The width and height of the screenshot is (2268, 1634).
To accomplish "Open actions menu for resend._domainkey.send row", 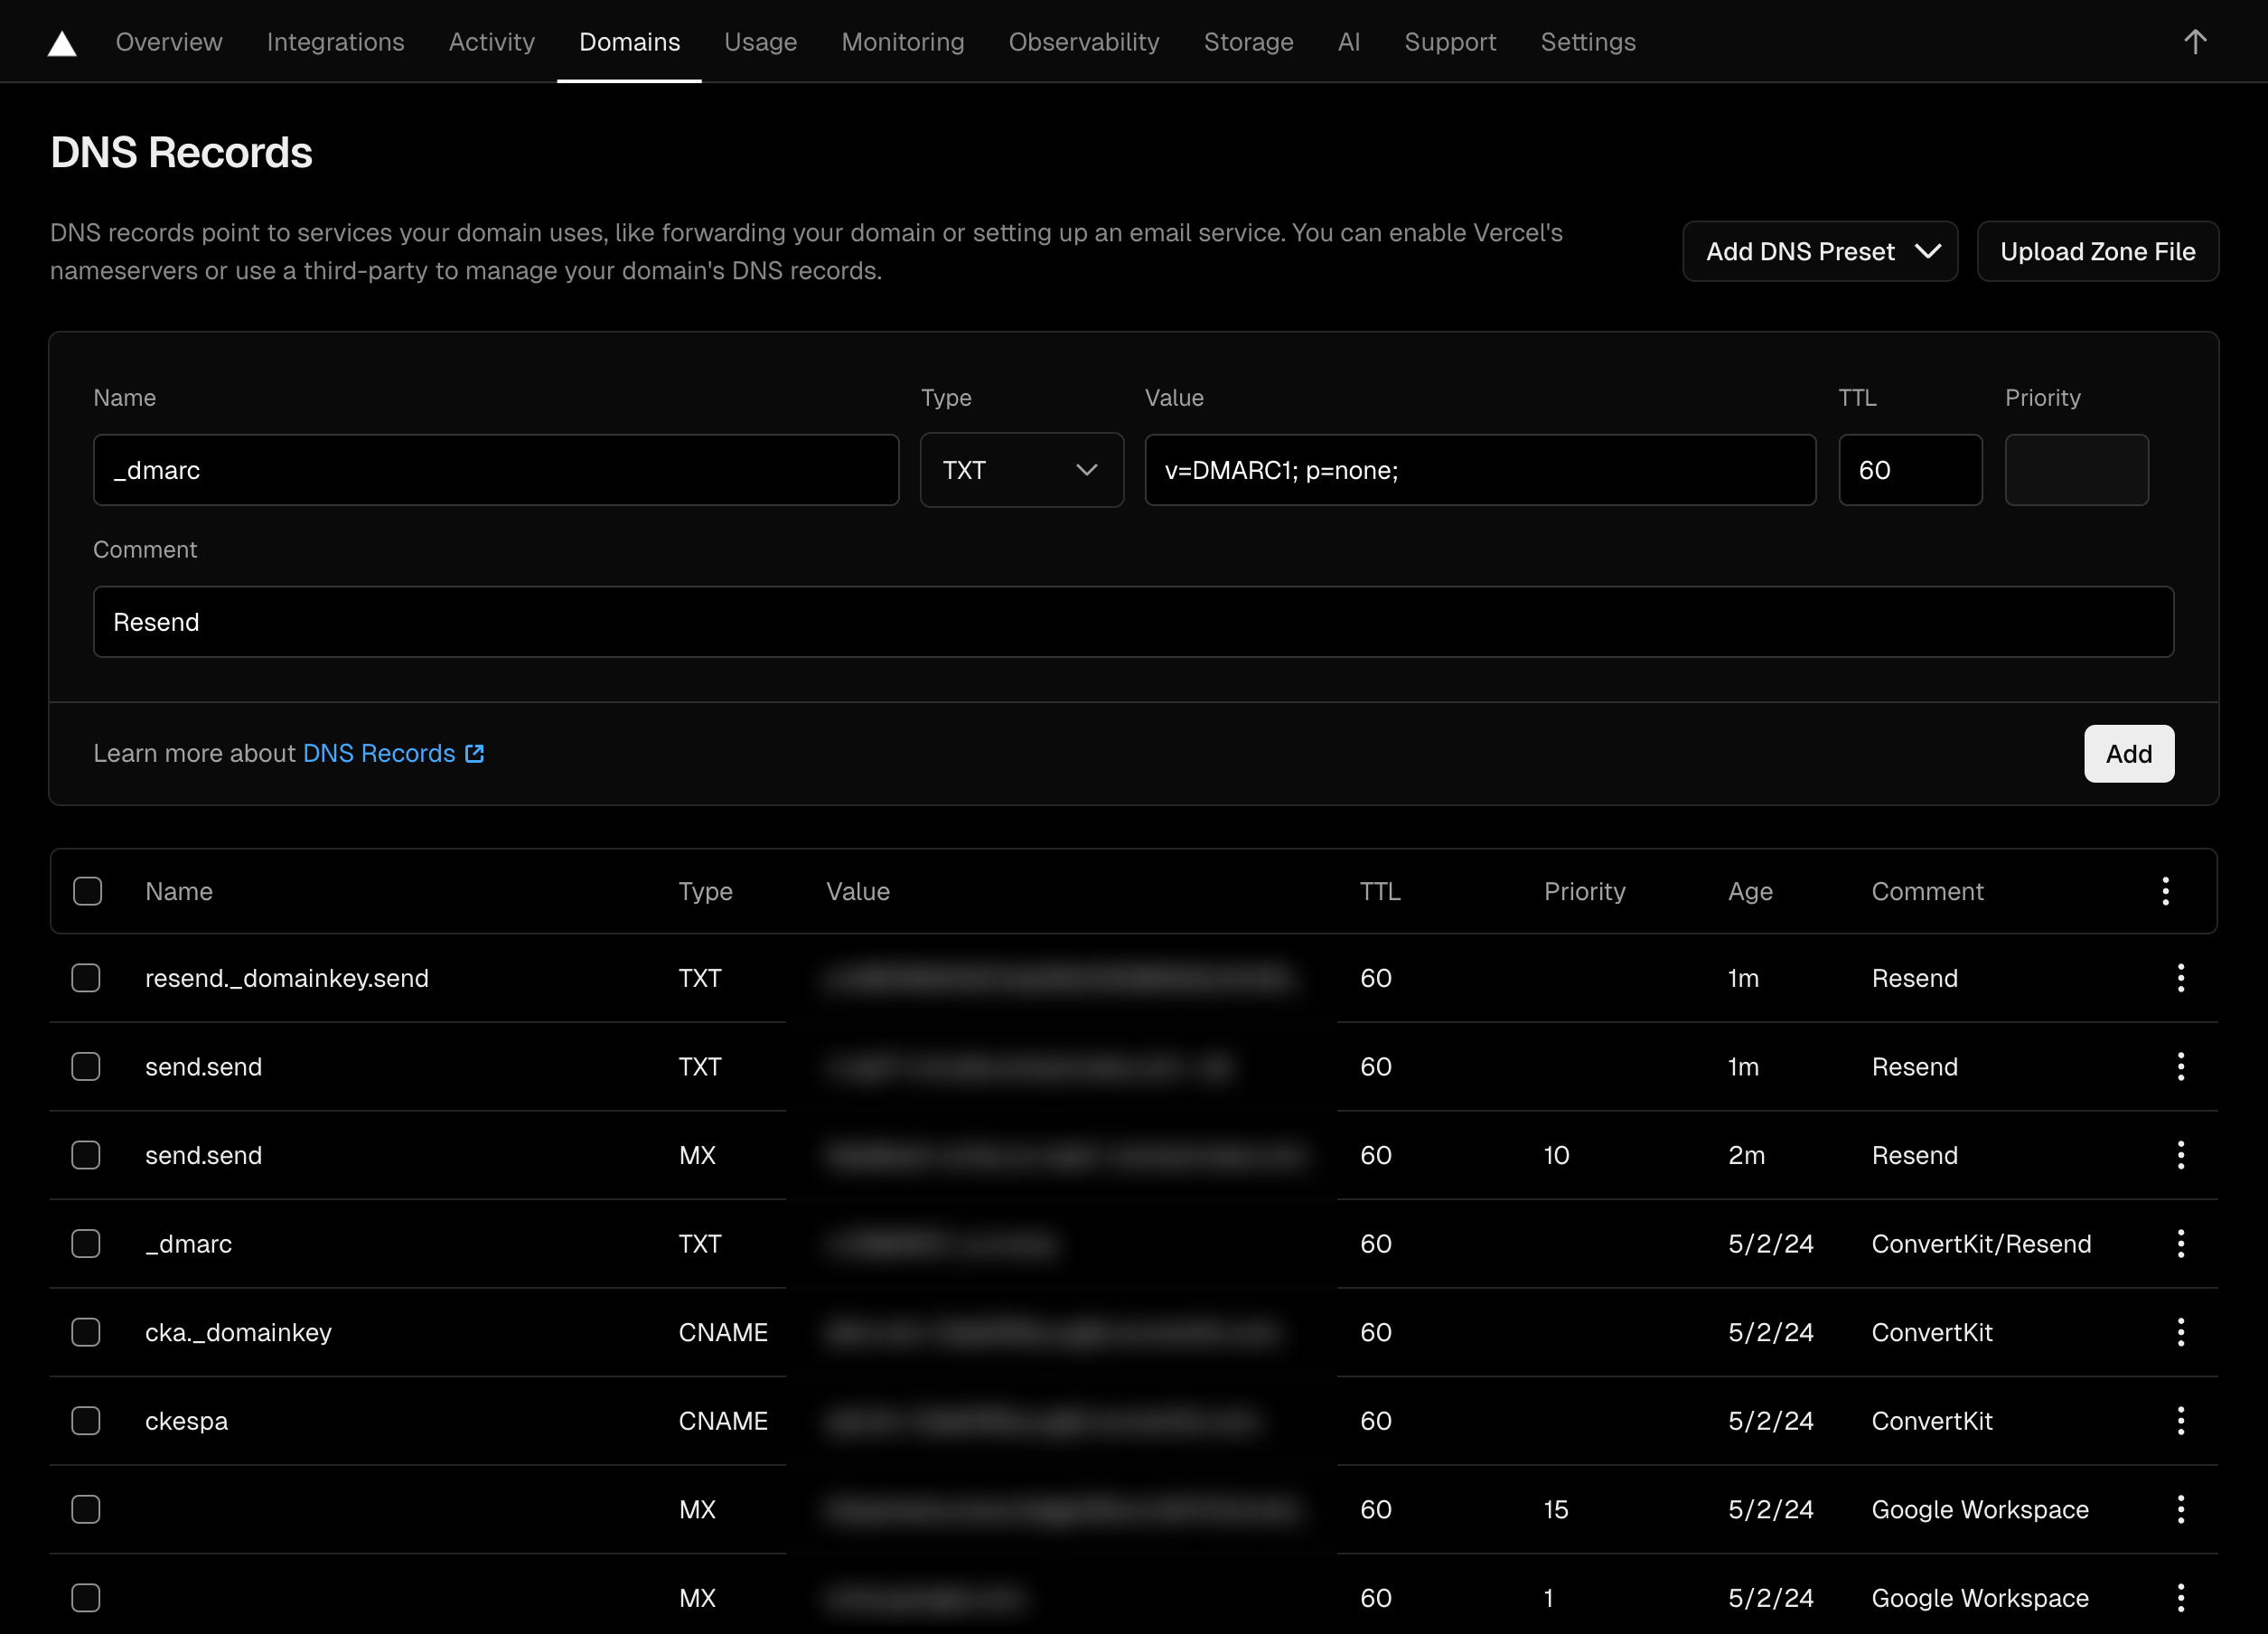I will click(x=2180, y=978).
